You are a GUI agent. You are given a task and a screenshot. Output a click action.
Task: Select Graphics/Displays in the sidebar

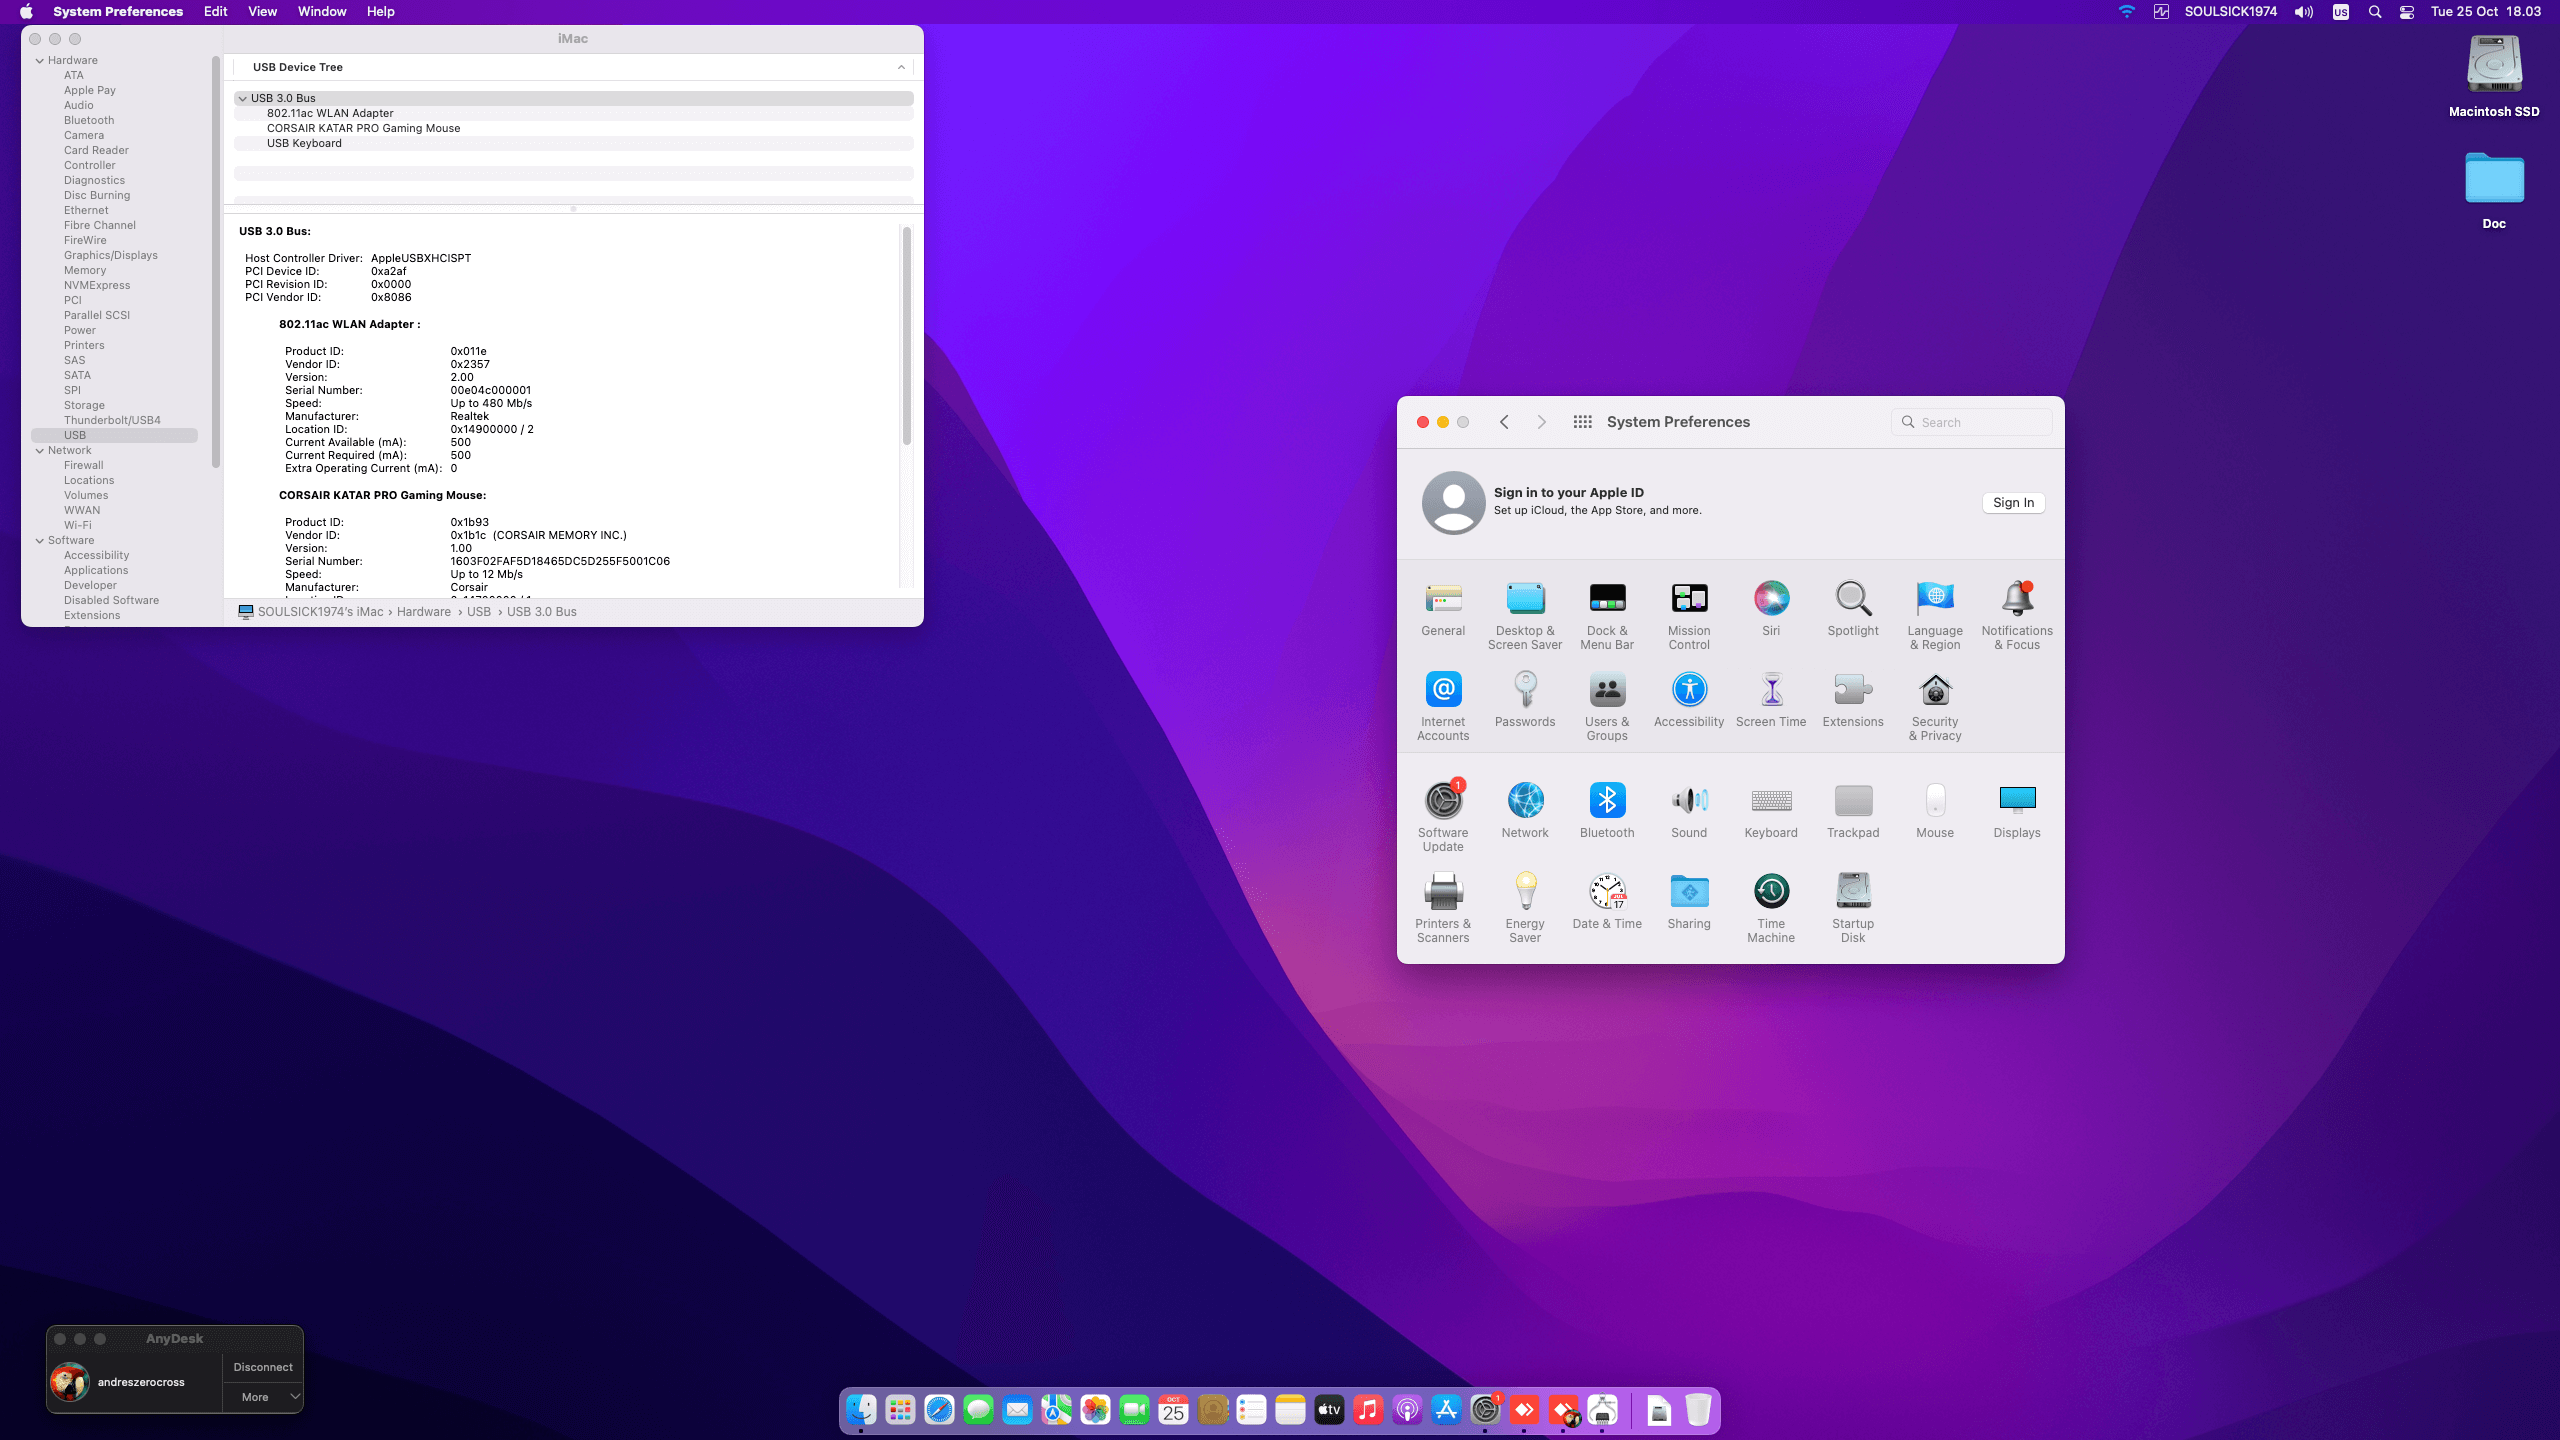[111, 256]
